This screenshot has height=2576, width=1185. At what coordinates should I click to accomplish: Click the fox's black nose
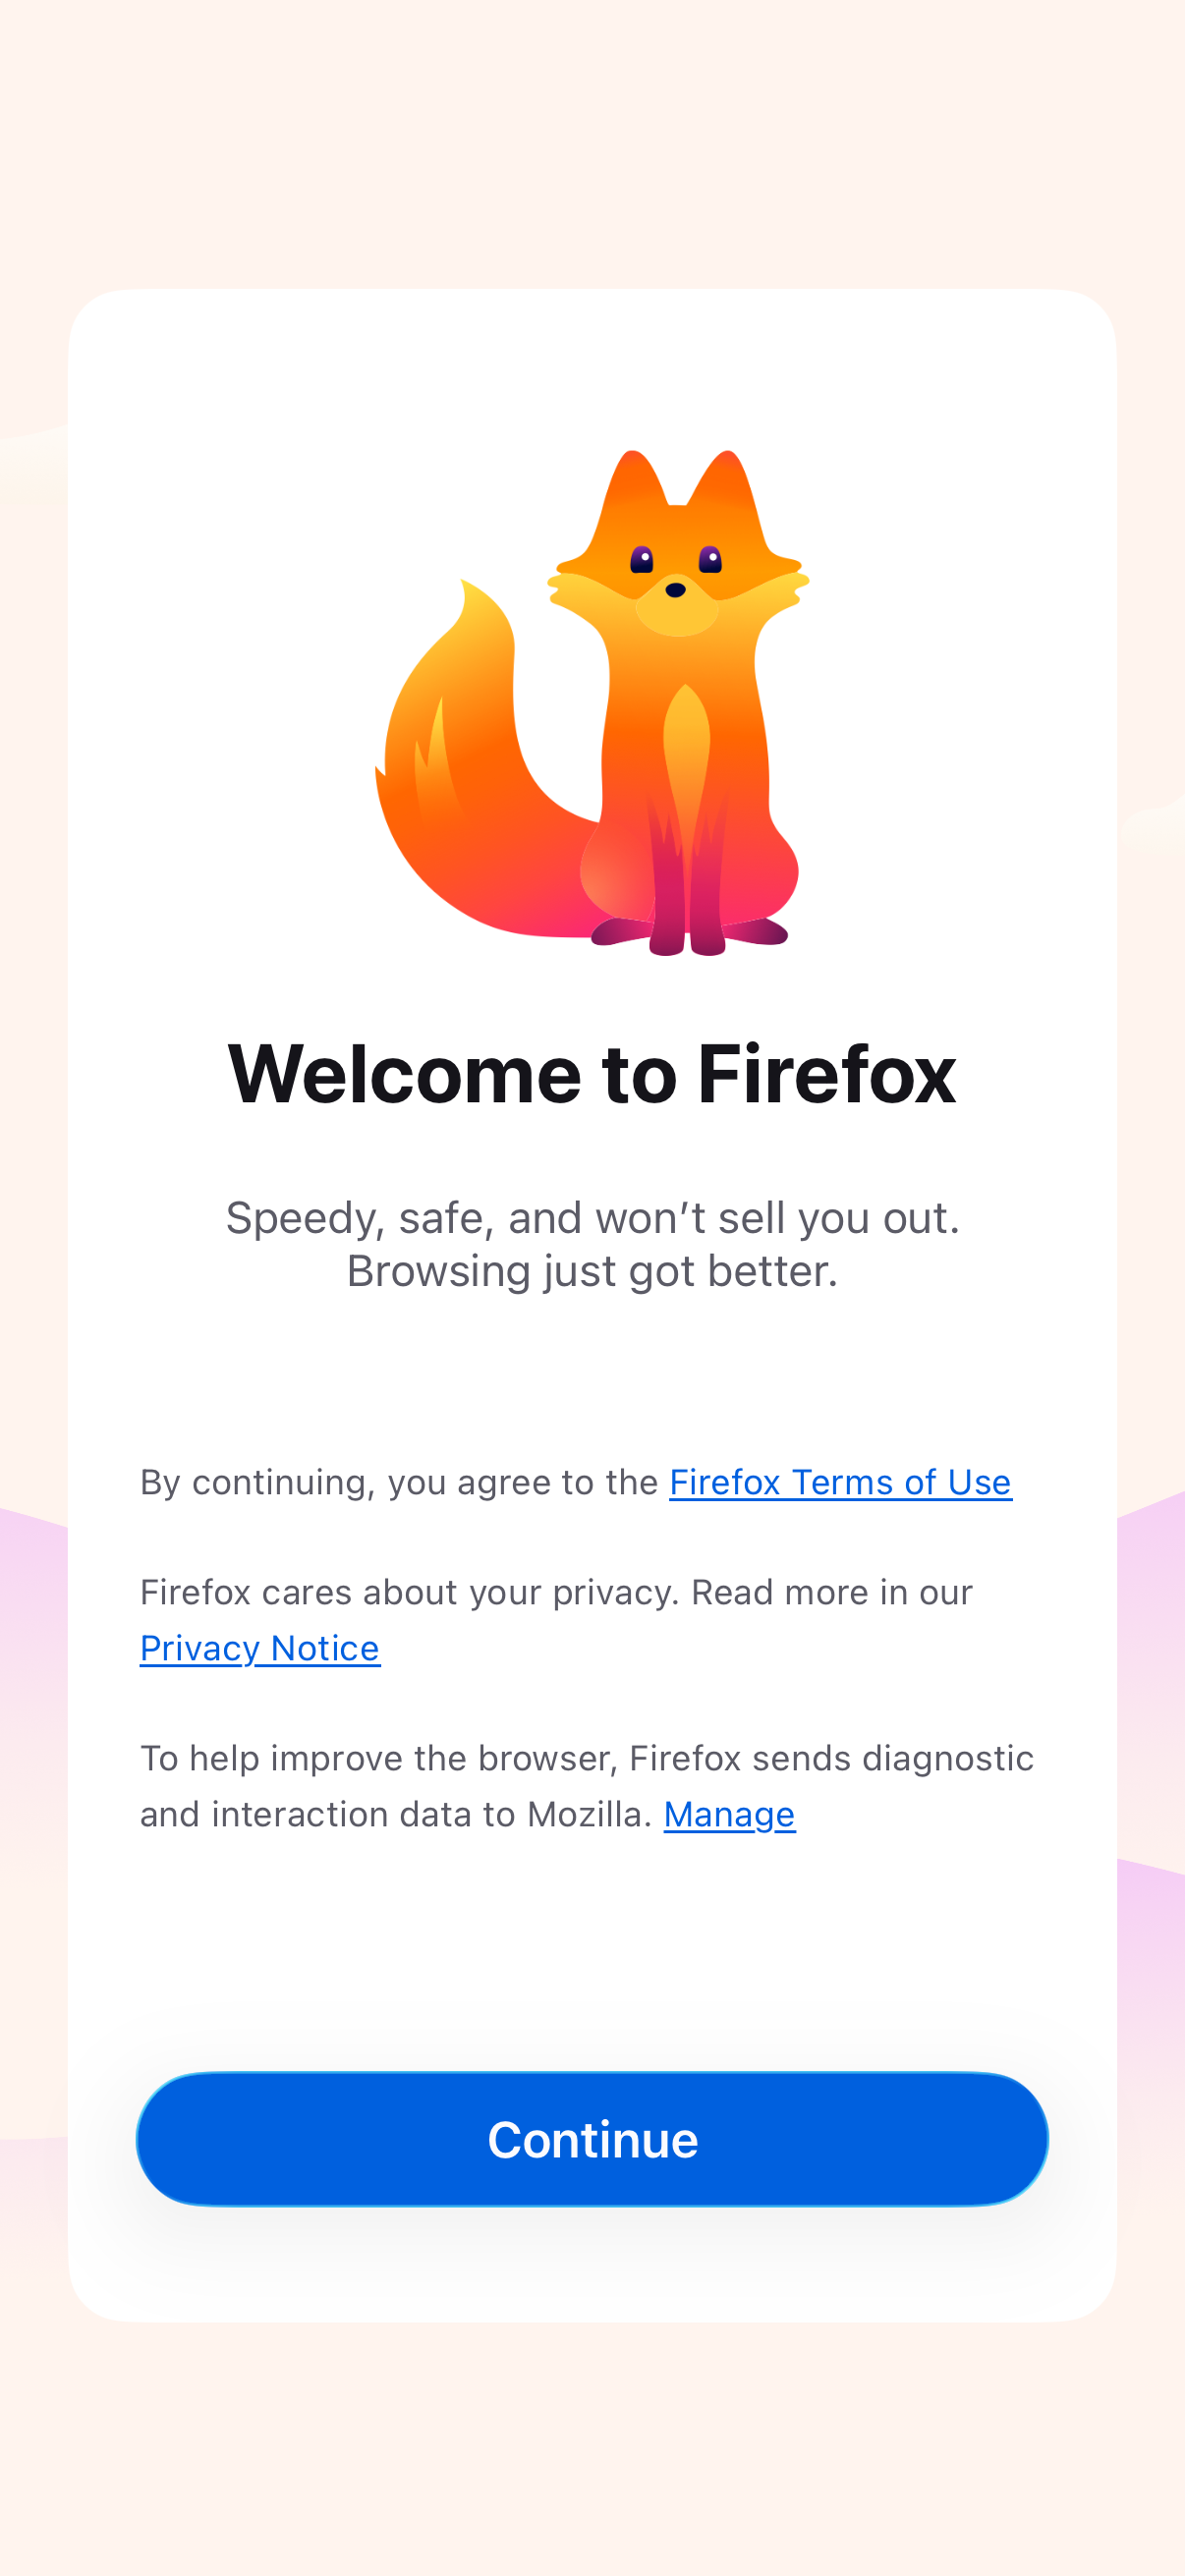(x=676, y=590)
